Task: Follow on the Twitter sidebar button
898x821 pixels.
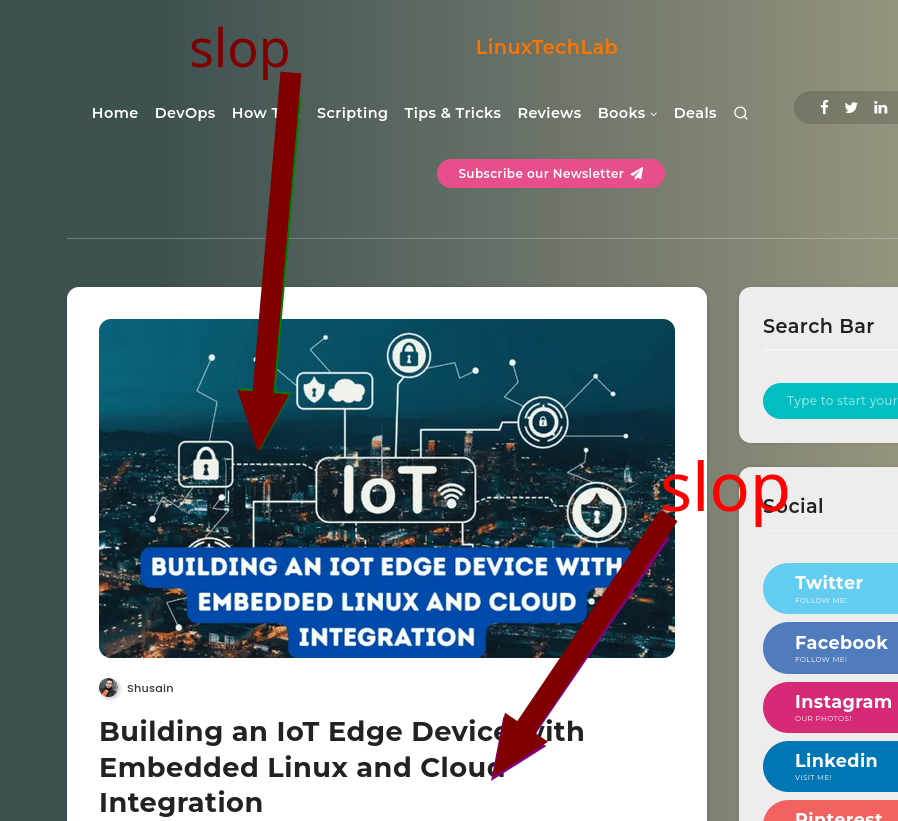Action: pos(830,589)
